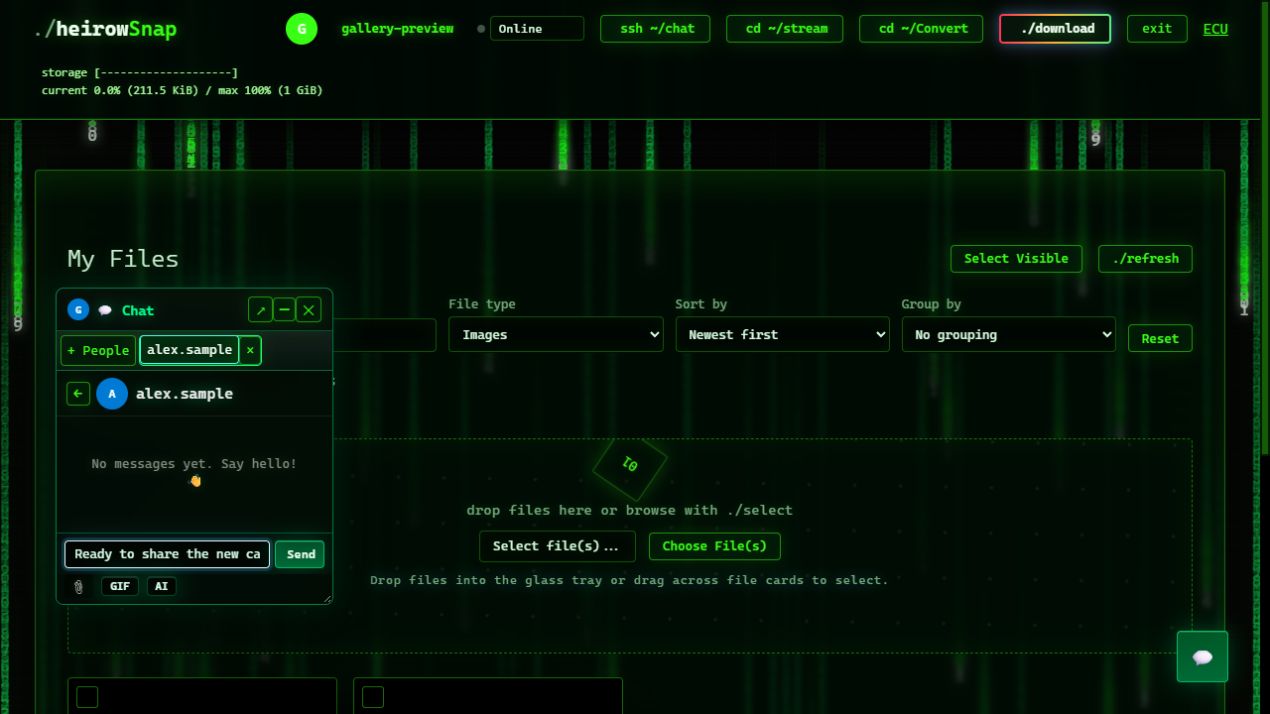Click the small blue G avatar in chat header
1270x714 pixels.
coord(78,310)
